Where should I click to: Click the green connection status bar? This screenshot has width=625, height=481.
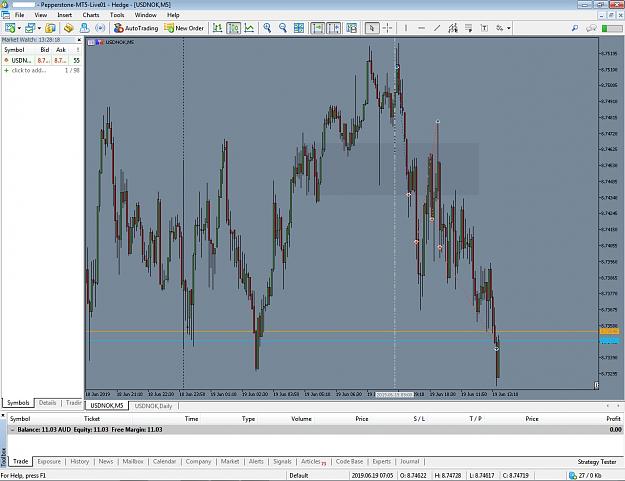(x=612, y=28)
